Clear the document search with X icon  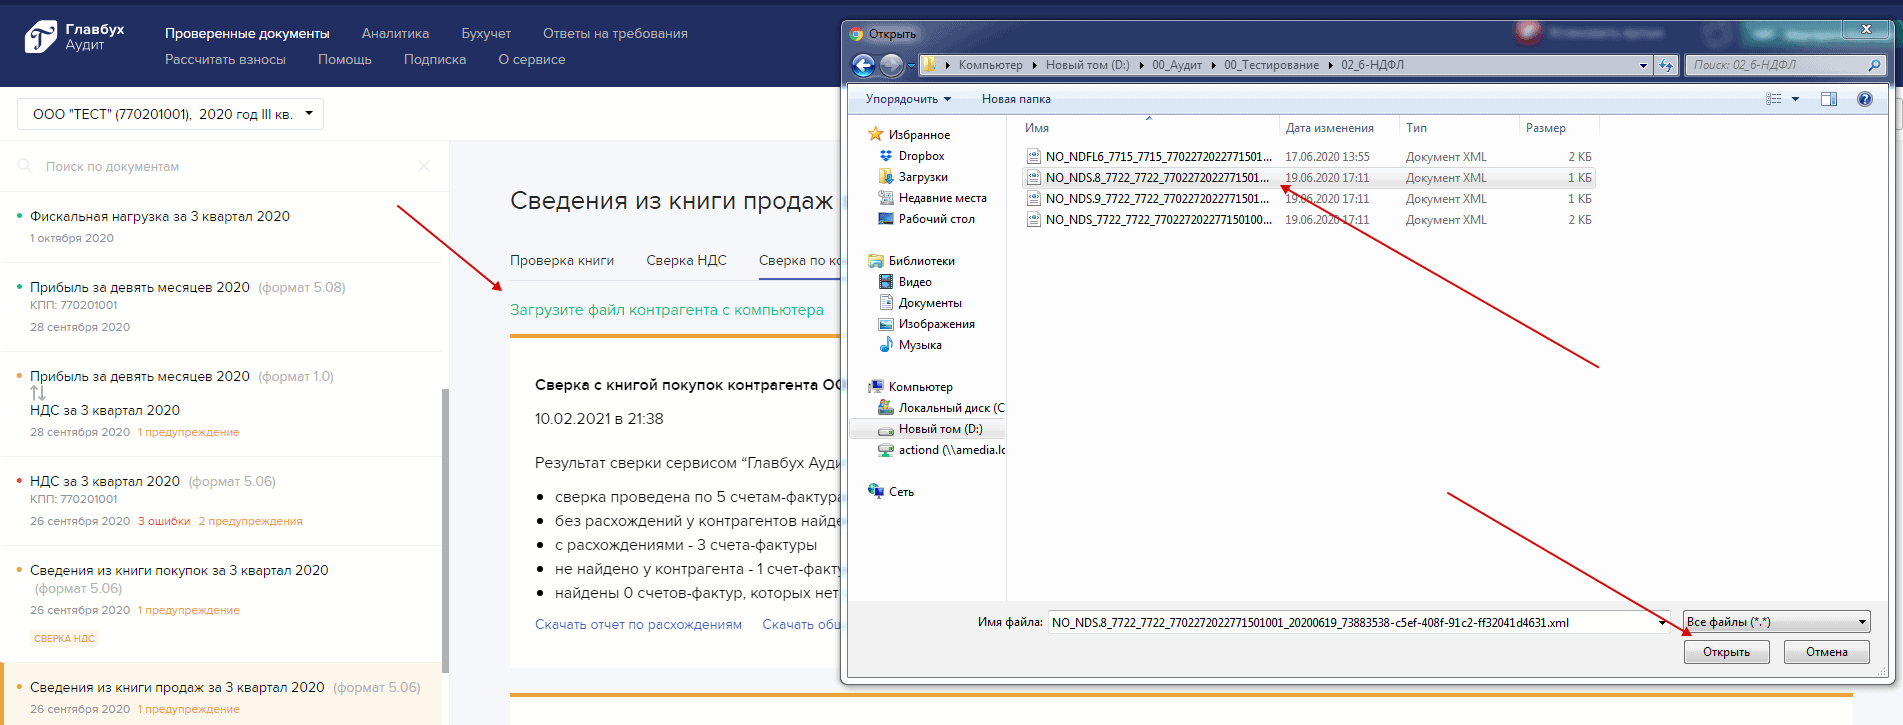click(424, 166)
